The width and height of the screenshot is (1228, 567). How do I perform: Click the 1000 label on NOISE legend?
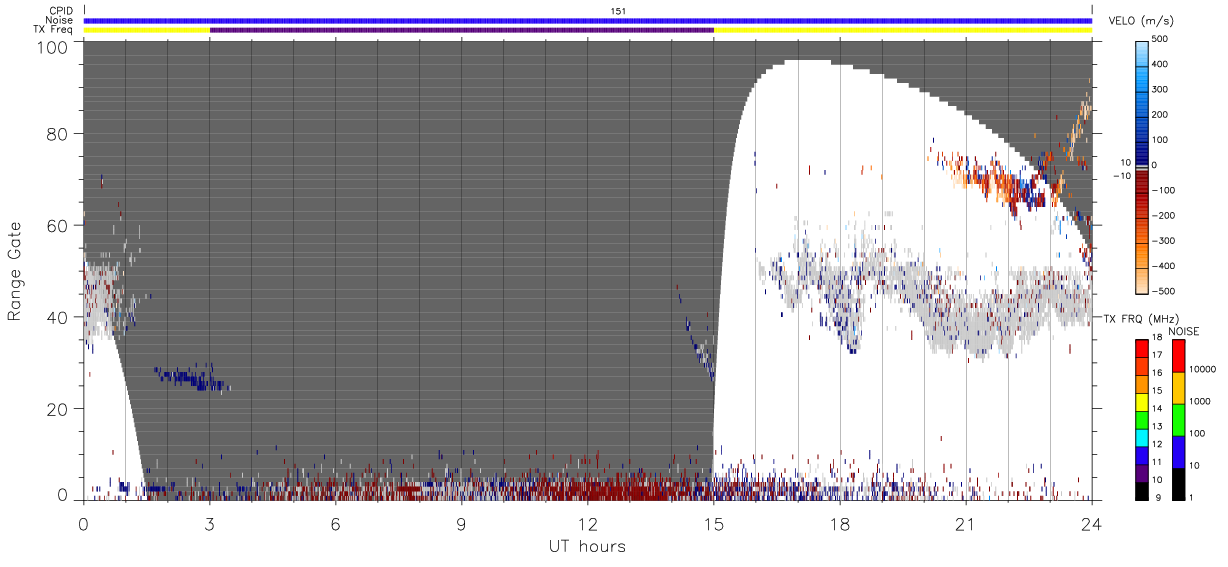coord(1200,401)
